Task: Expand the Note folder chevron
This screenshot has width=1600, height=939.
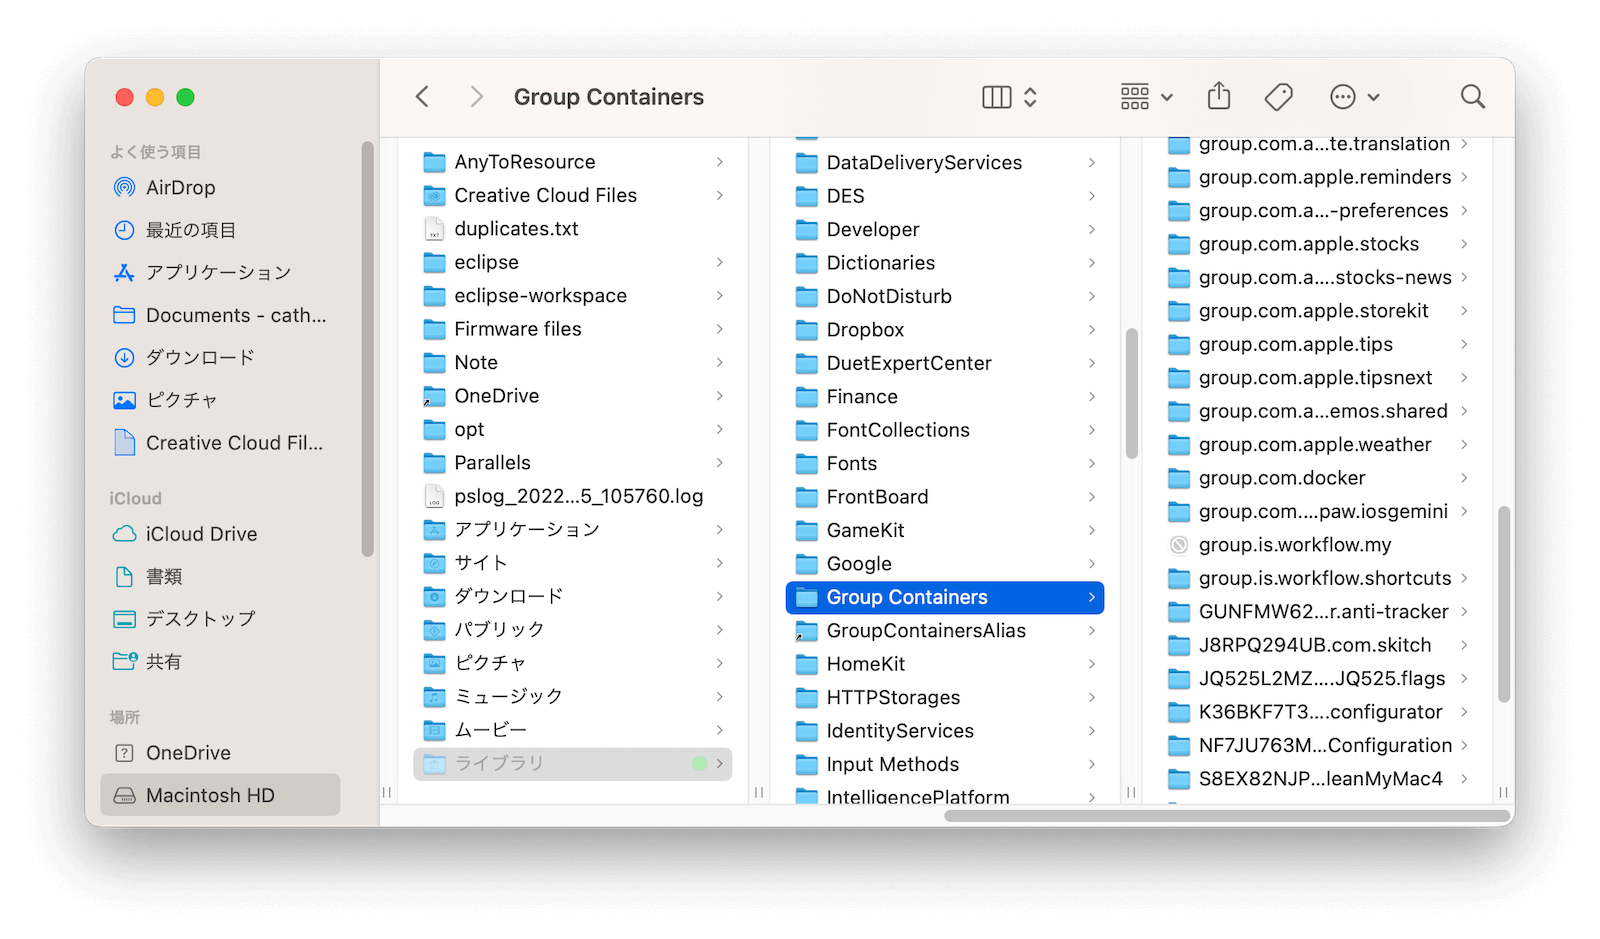Action: click(719, 362)
